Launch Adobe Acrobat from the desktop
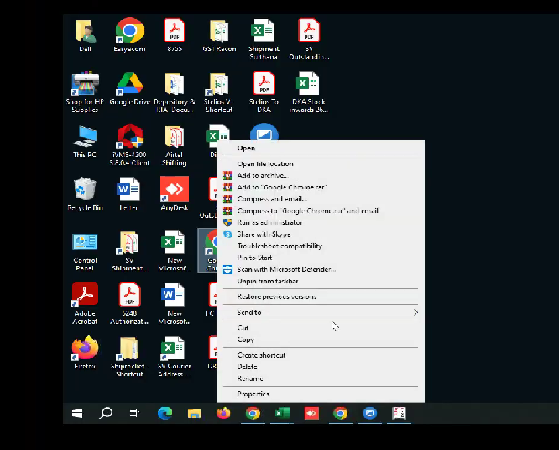560x450 pixels. [85, 303]
